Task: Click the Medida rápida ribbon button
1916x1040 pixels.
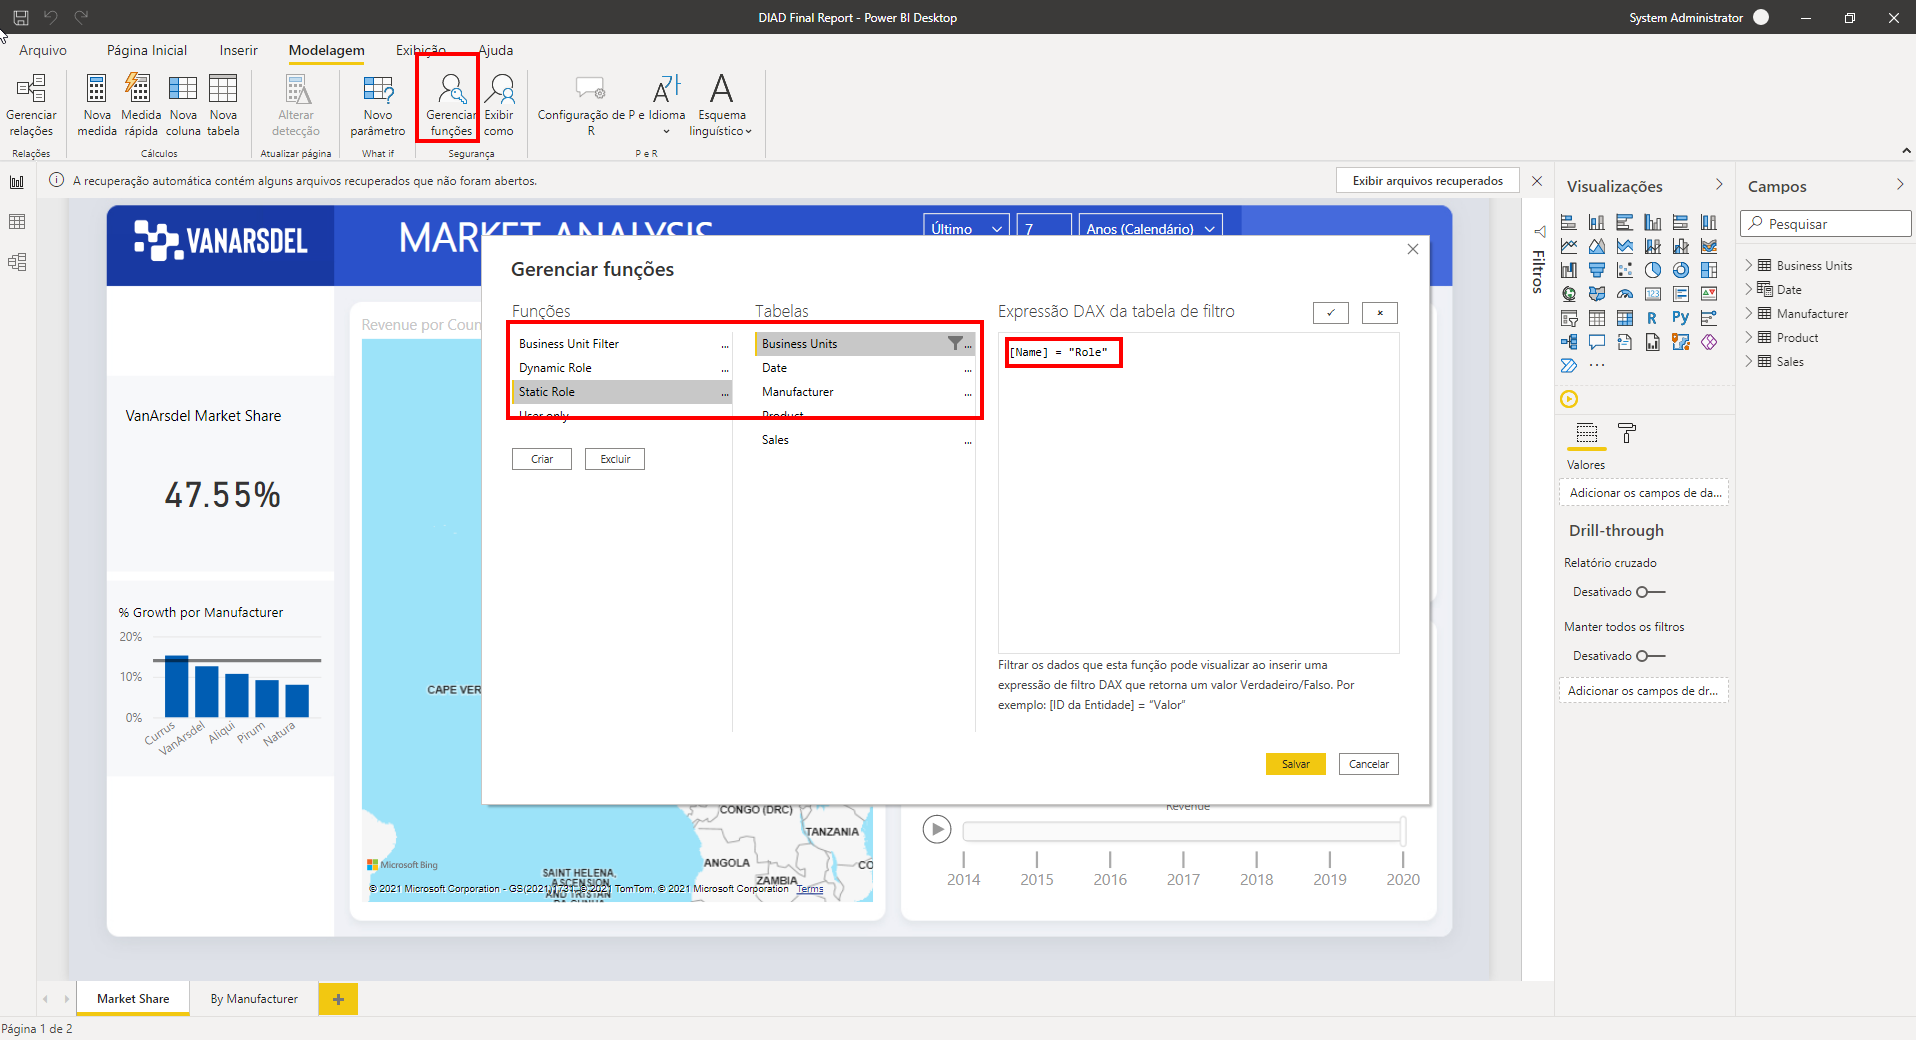Action: (x=140, y=105)
